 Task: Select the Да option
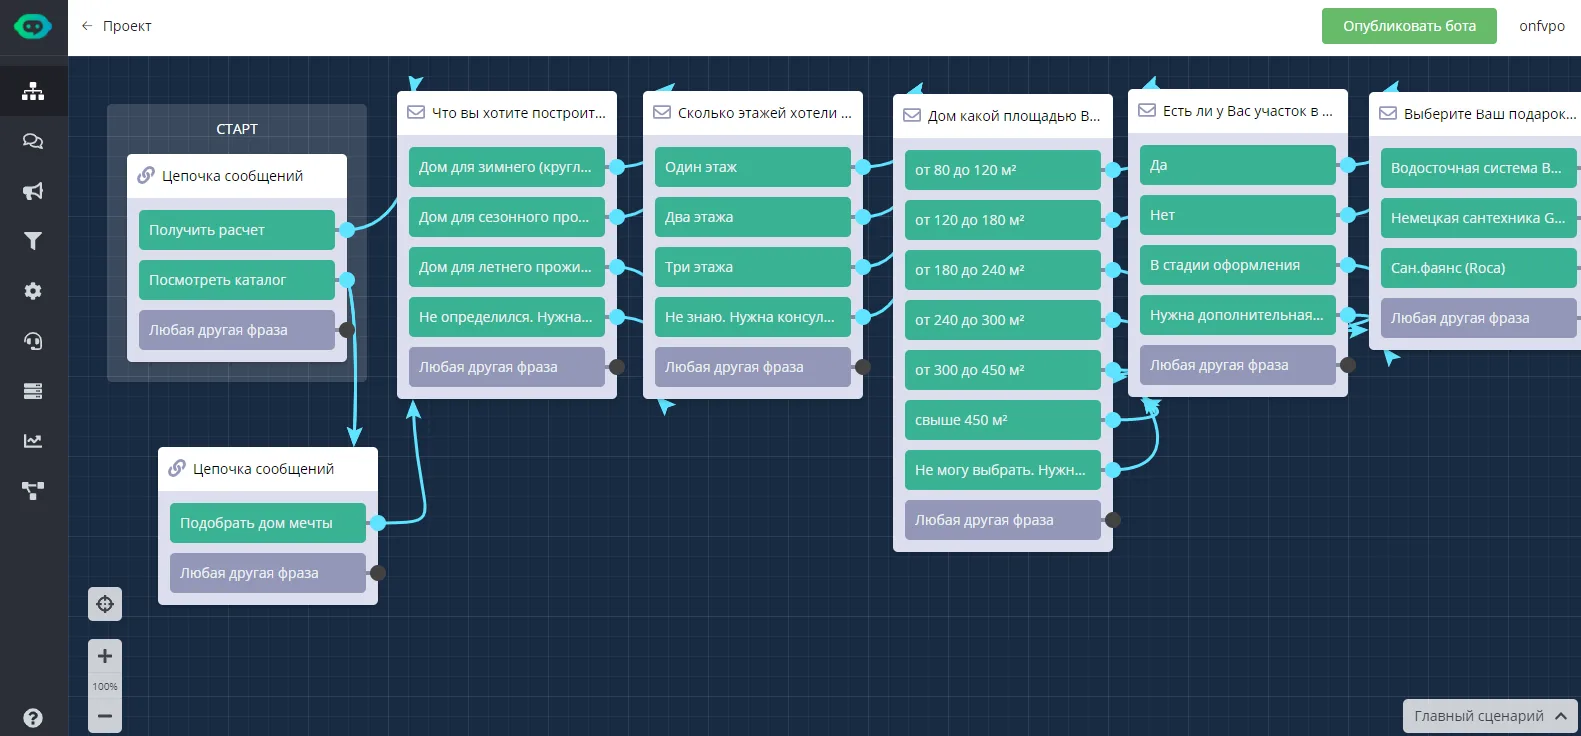click(1238, 165)
